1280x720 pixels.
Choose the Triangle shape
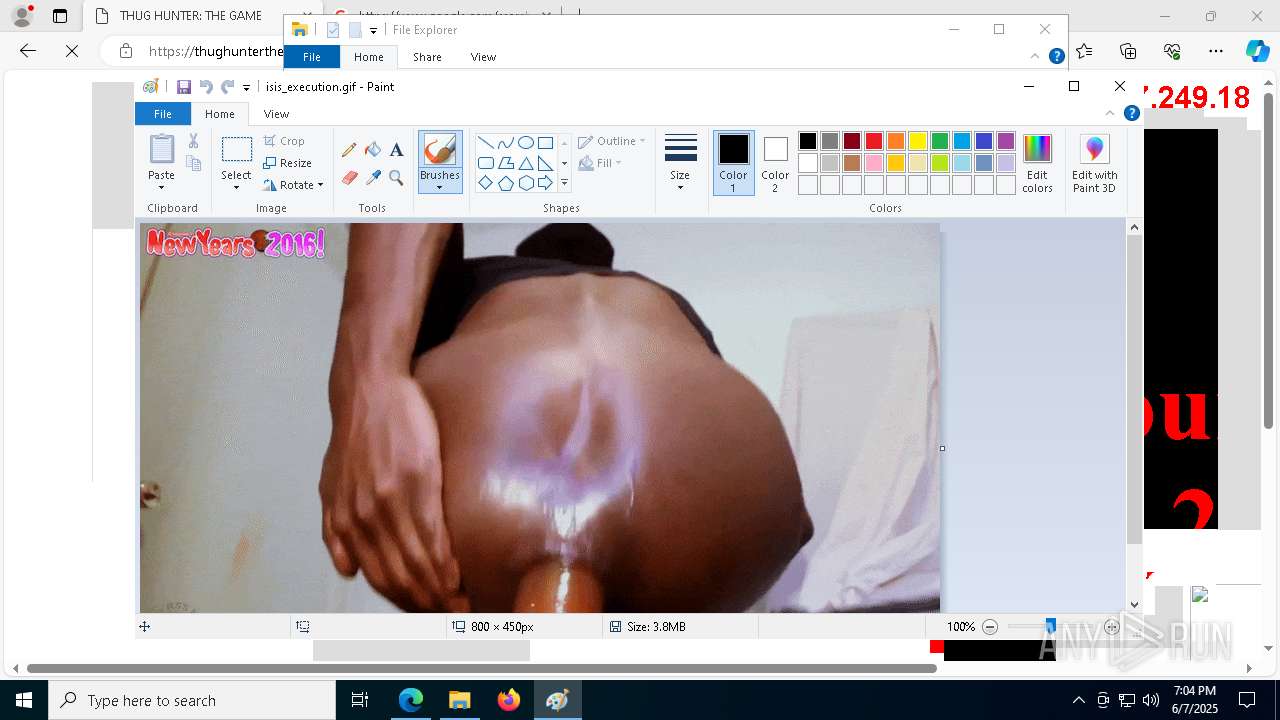pos(525,163)
